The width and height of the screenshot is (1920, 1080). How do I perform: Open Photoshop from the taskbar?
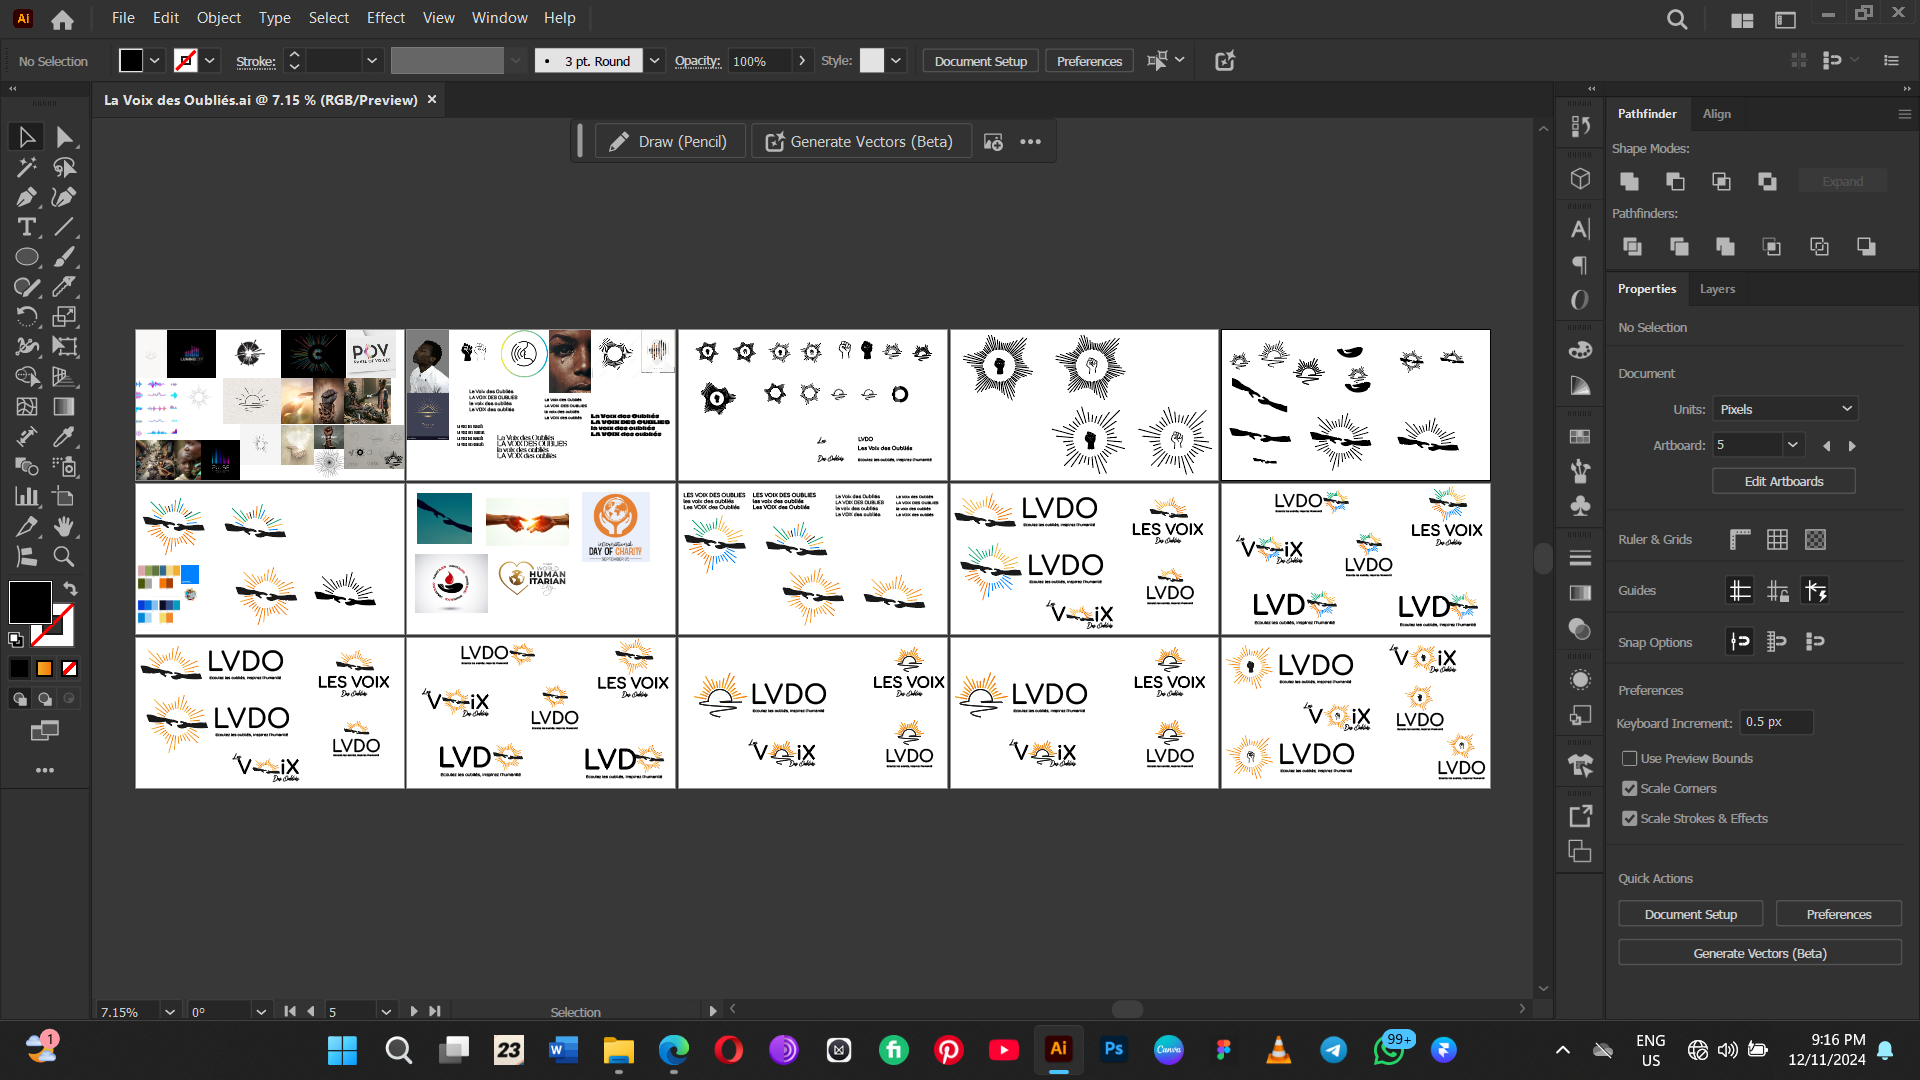[1113, 1049]
